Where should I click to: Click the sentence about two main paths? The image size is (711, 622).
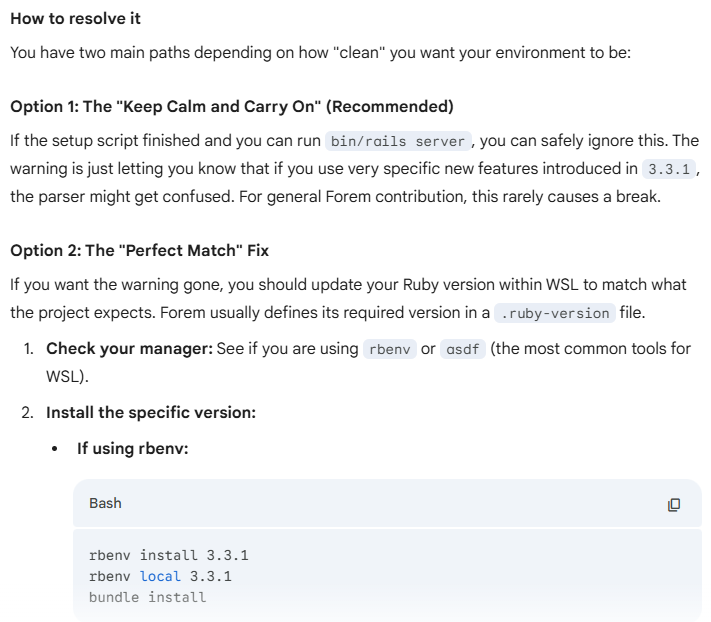click(321, 53)
